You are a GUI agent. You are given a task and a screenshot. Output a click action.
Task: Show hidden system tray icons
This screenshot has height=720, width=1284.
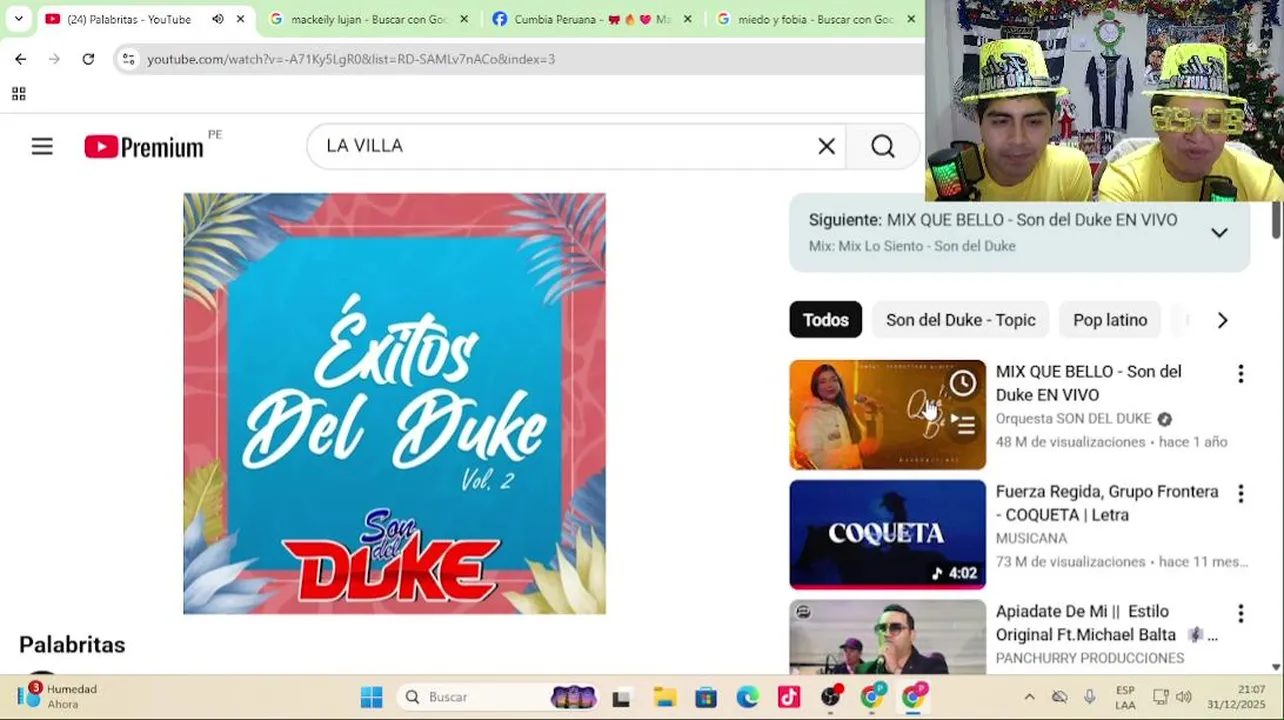pyautogui.click(x=1029, y=697)
